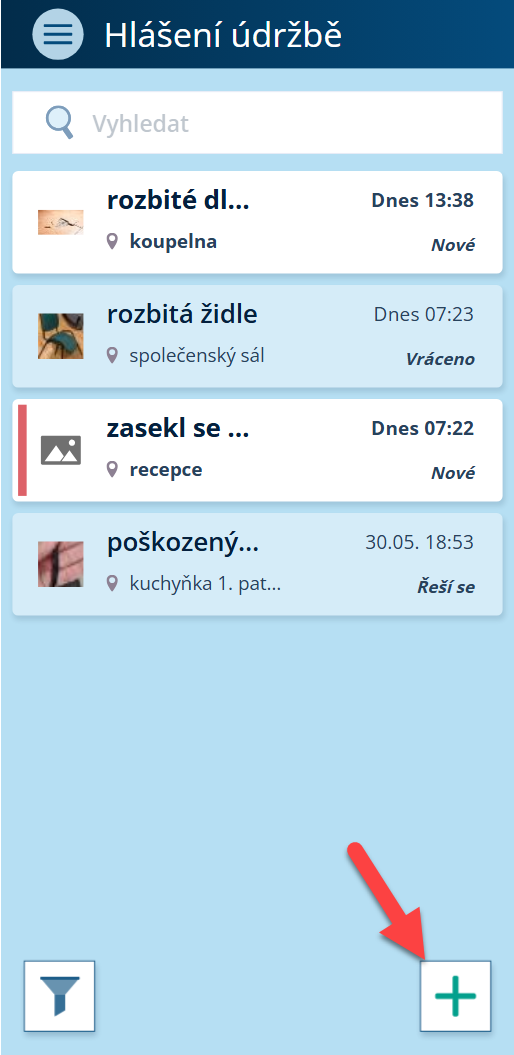
Task: Click the Řeší se status label
Action: click(446, 587)
